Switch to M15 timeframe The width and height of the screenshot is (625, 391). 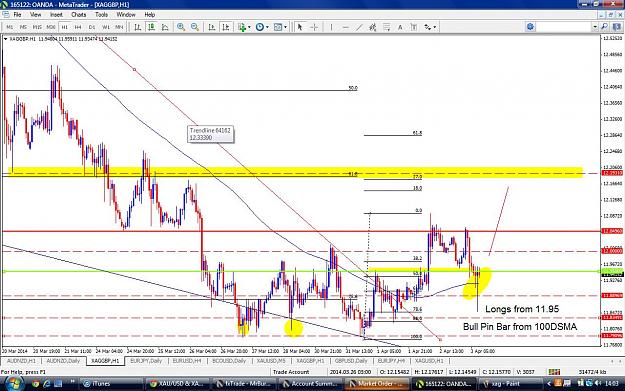click(x=37, y=27)
